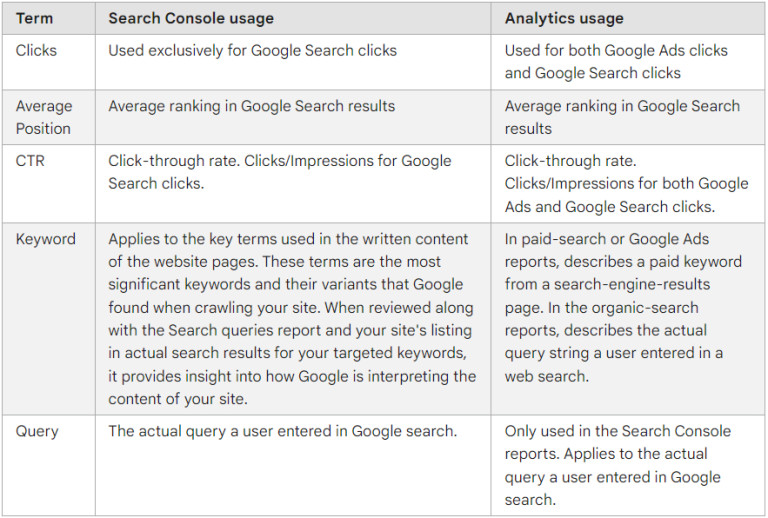The width and height of the screenshot is (768, 518).
Task: Select the 'CTR' term cell
Action: tap(30, 161)
